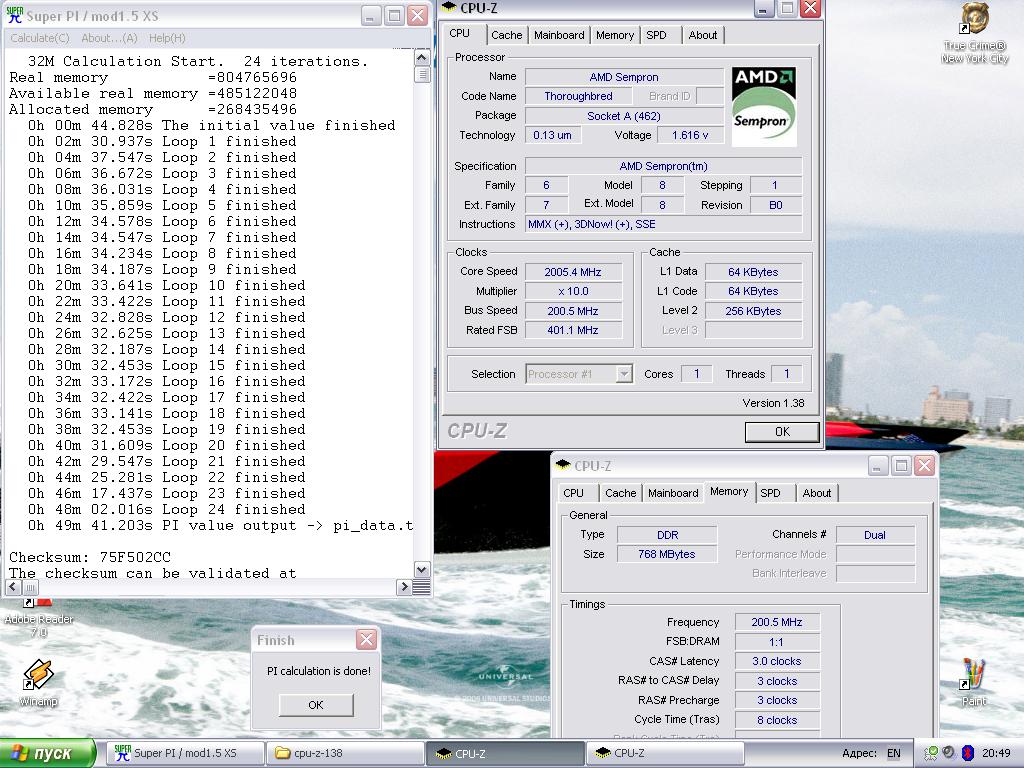Click OK in the top CPU-Z window
The image size is (1024, 768).
[782, 432]
